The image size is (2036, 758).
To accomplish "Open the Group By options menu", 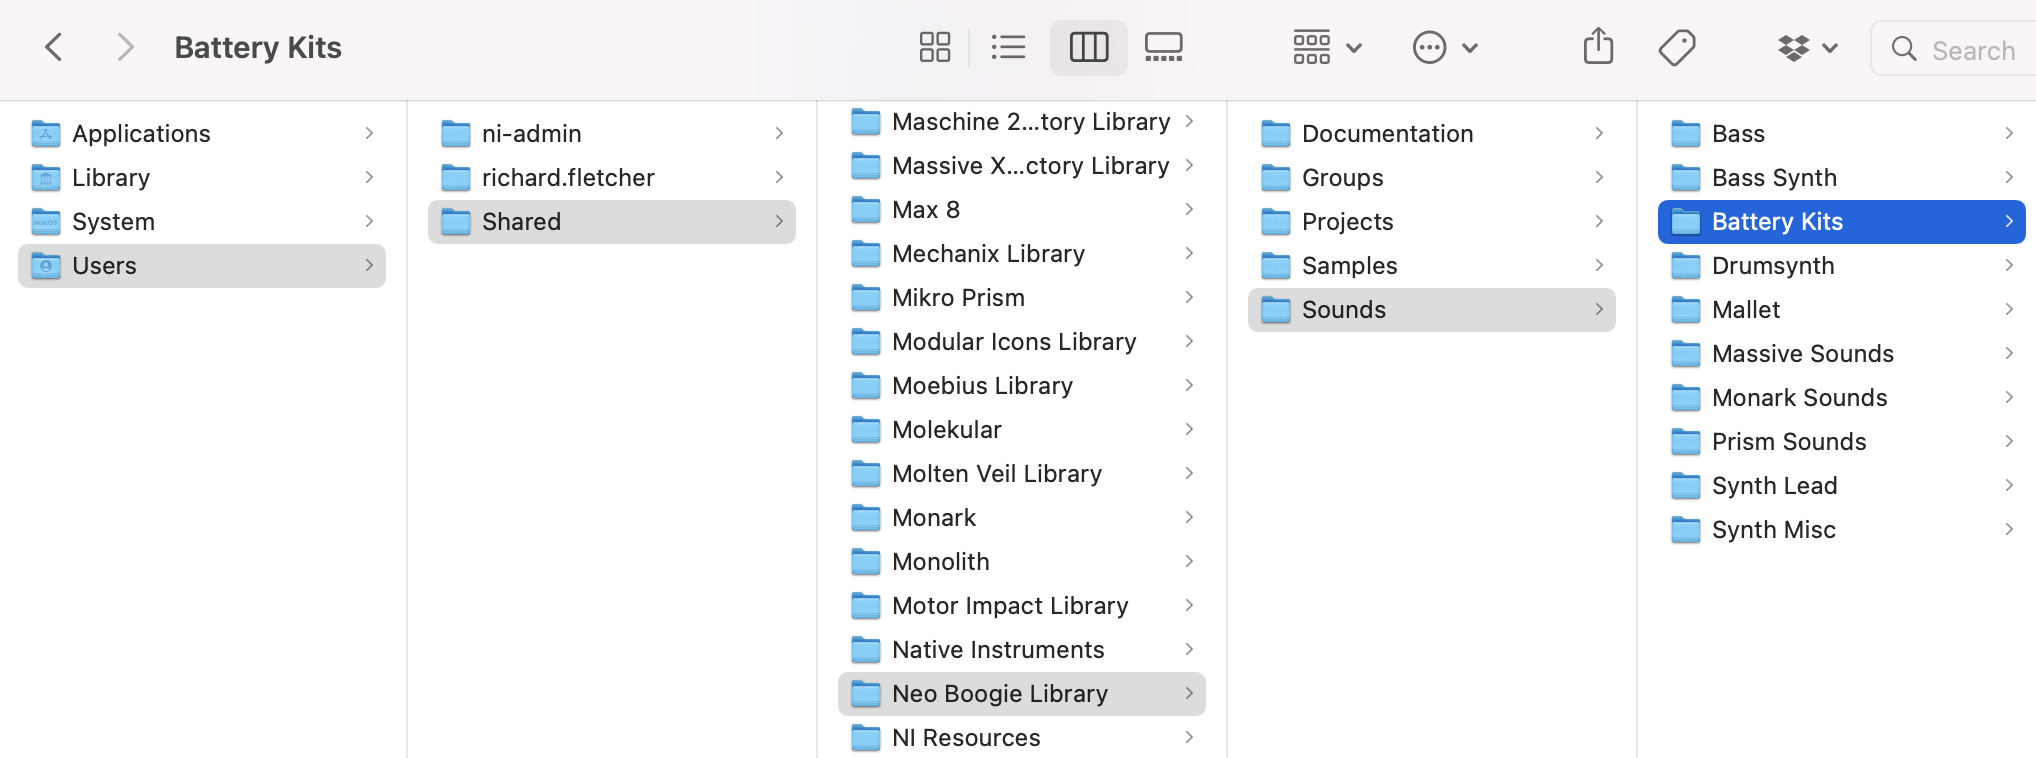I will tap(1326, 47).
